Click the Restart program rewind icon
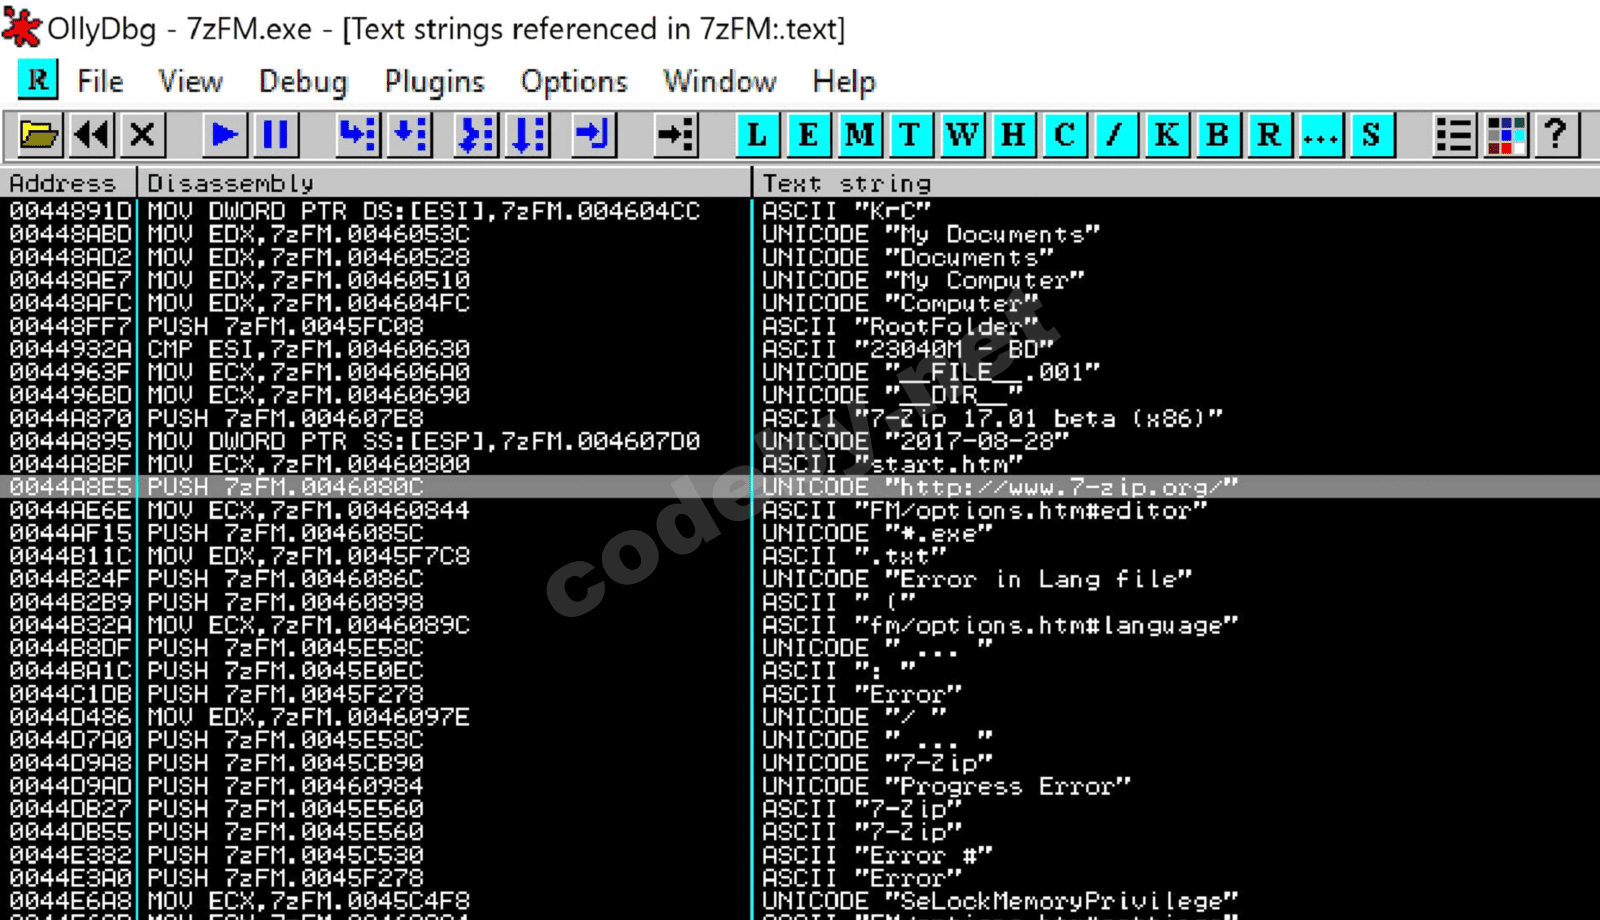The height and width of the screenshot is (920, 1600). (x=92, y=135)
